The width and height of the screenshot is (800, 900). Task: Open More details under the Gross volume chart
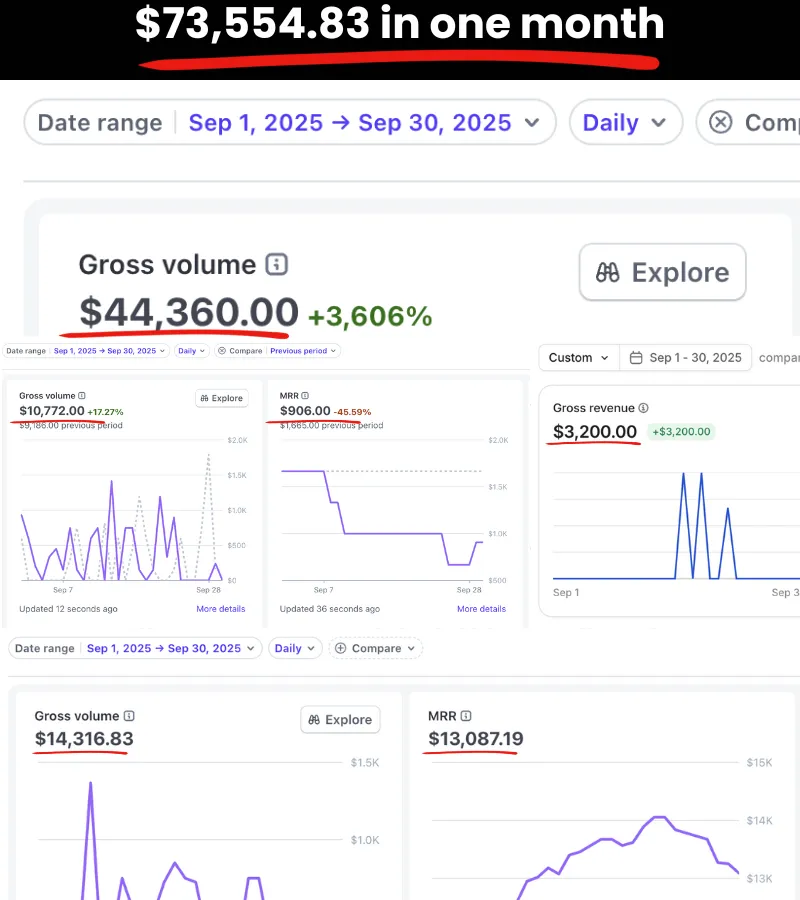(x=220, y=609)
